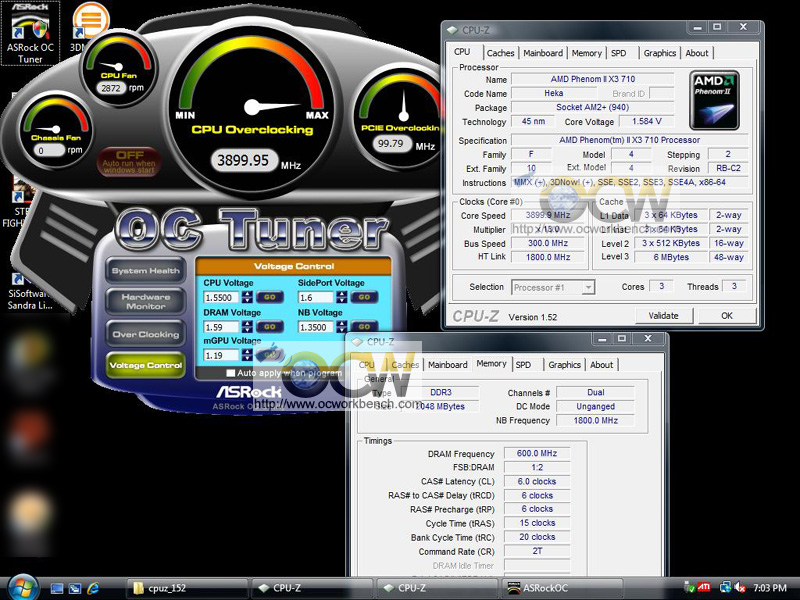Viewport: 800px width, 600px height.
Task: Click the DC Mode value Unganged
Action: pos(595,407)
